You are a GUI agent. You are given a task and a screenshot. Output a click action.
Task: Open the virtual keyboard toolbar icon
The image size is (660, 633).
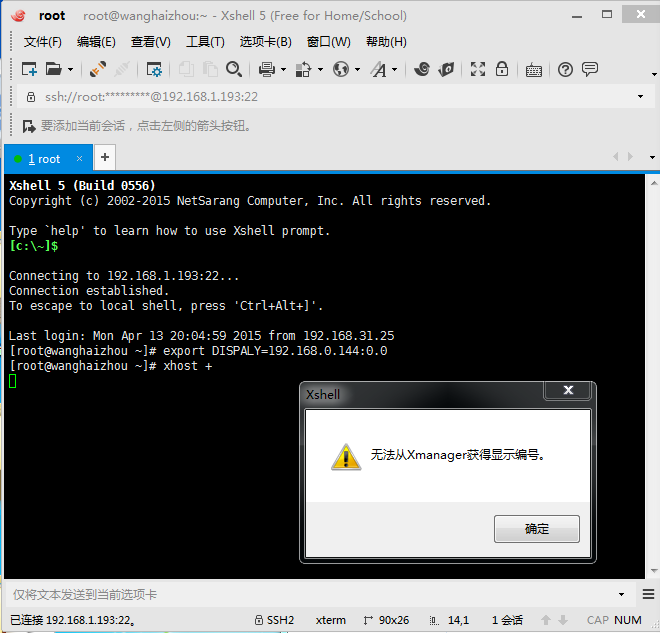pyautogui.click(x=534, y=69)
